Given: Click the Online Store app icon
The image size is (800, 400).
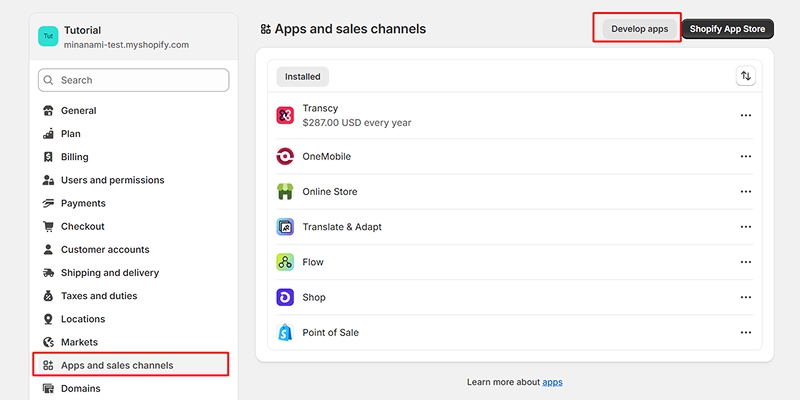Looking at the screenshot, I should 285,192.
